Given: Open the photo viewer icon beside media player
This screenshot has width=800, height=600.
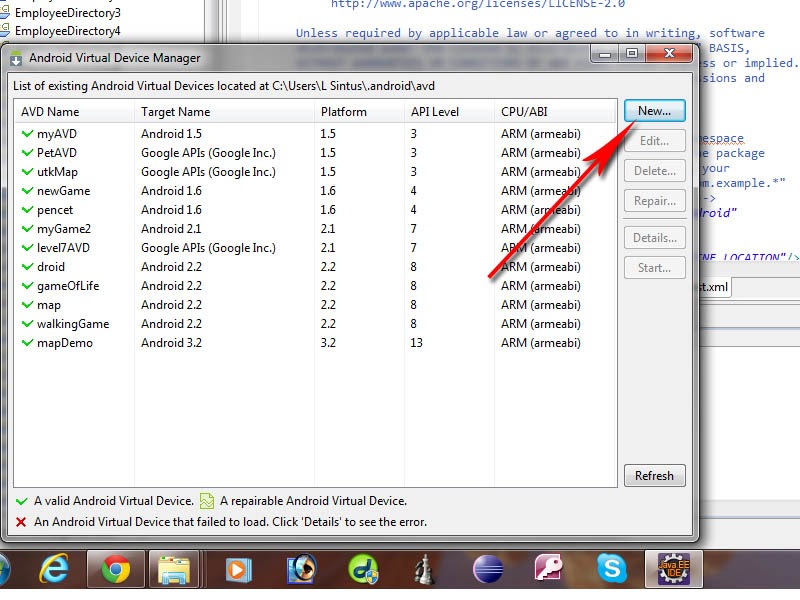Looking at the screenshot, I should tap(301, 568).
